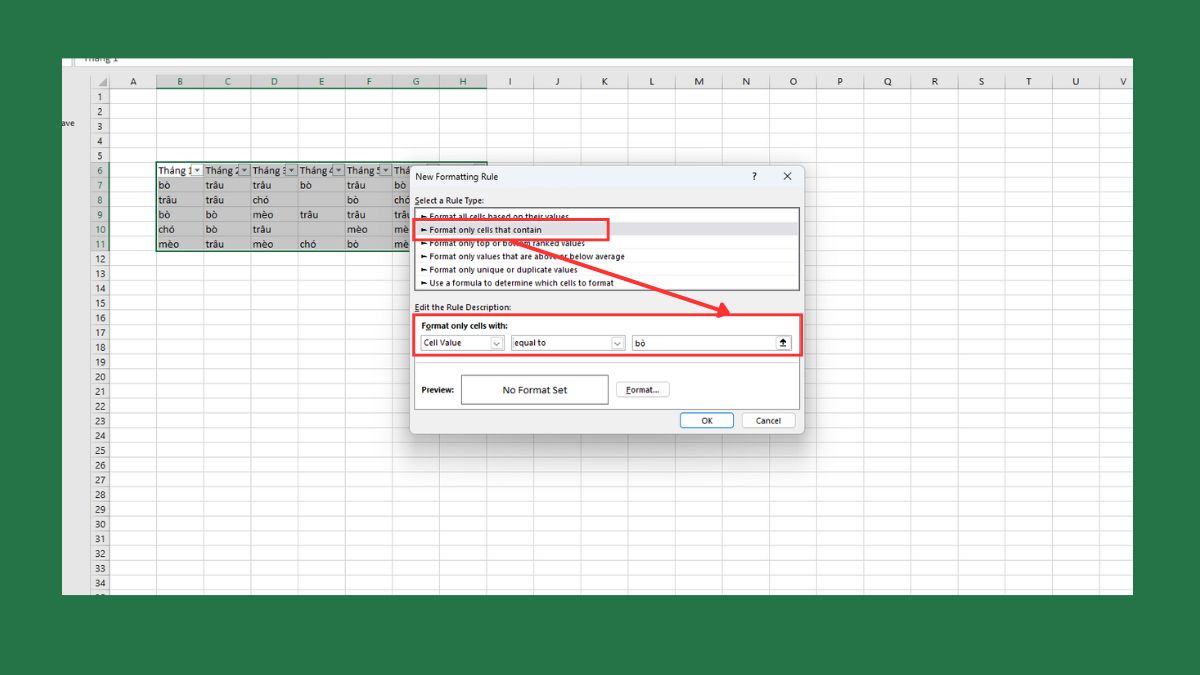Click the AutoFilter icon on Tháng 1 header
The width and height of the screenshot is (1200, 675).
coord(196,170)
